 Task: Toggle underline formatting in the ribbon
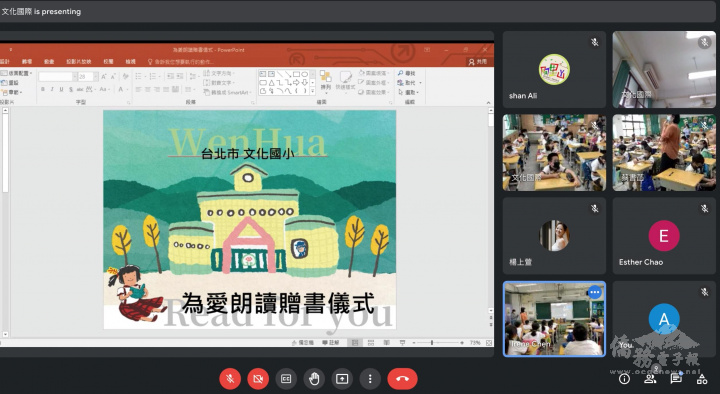[61, 89]
